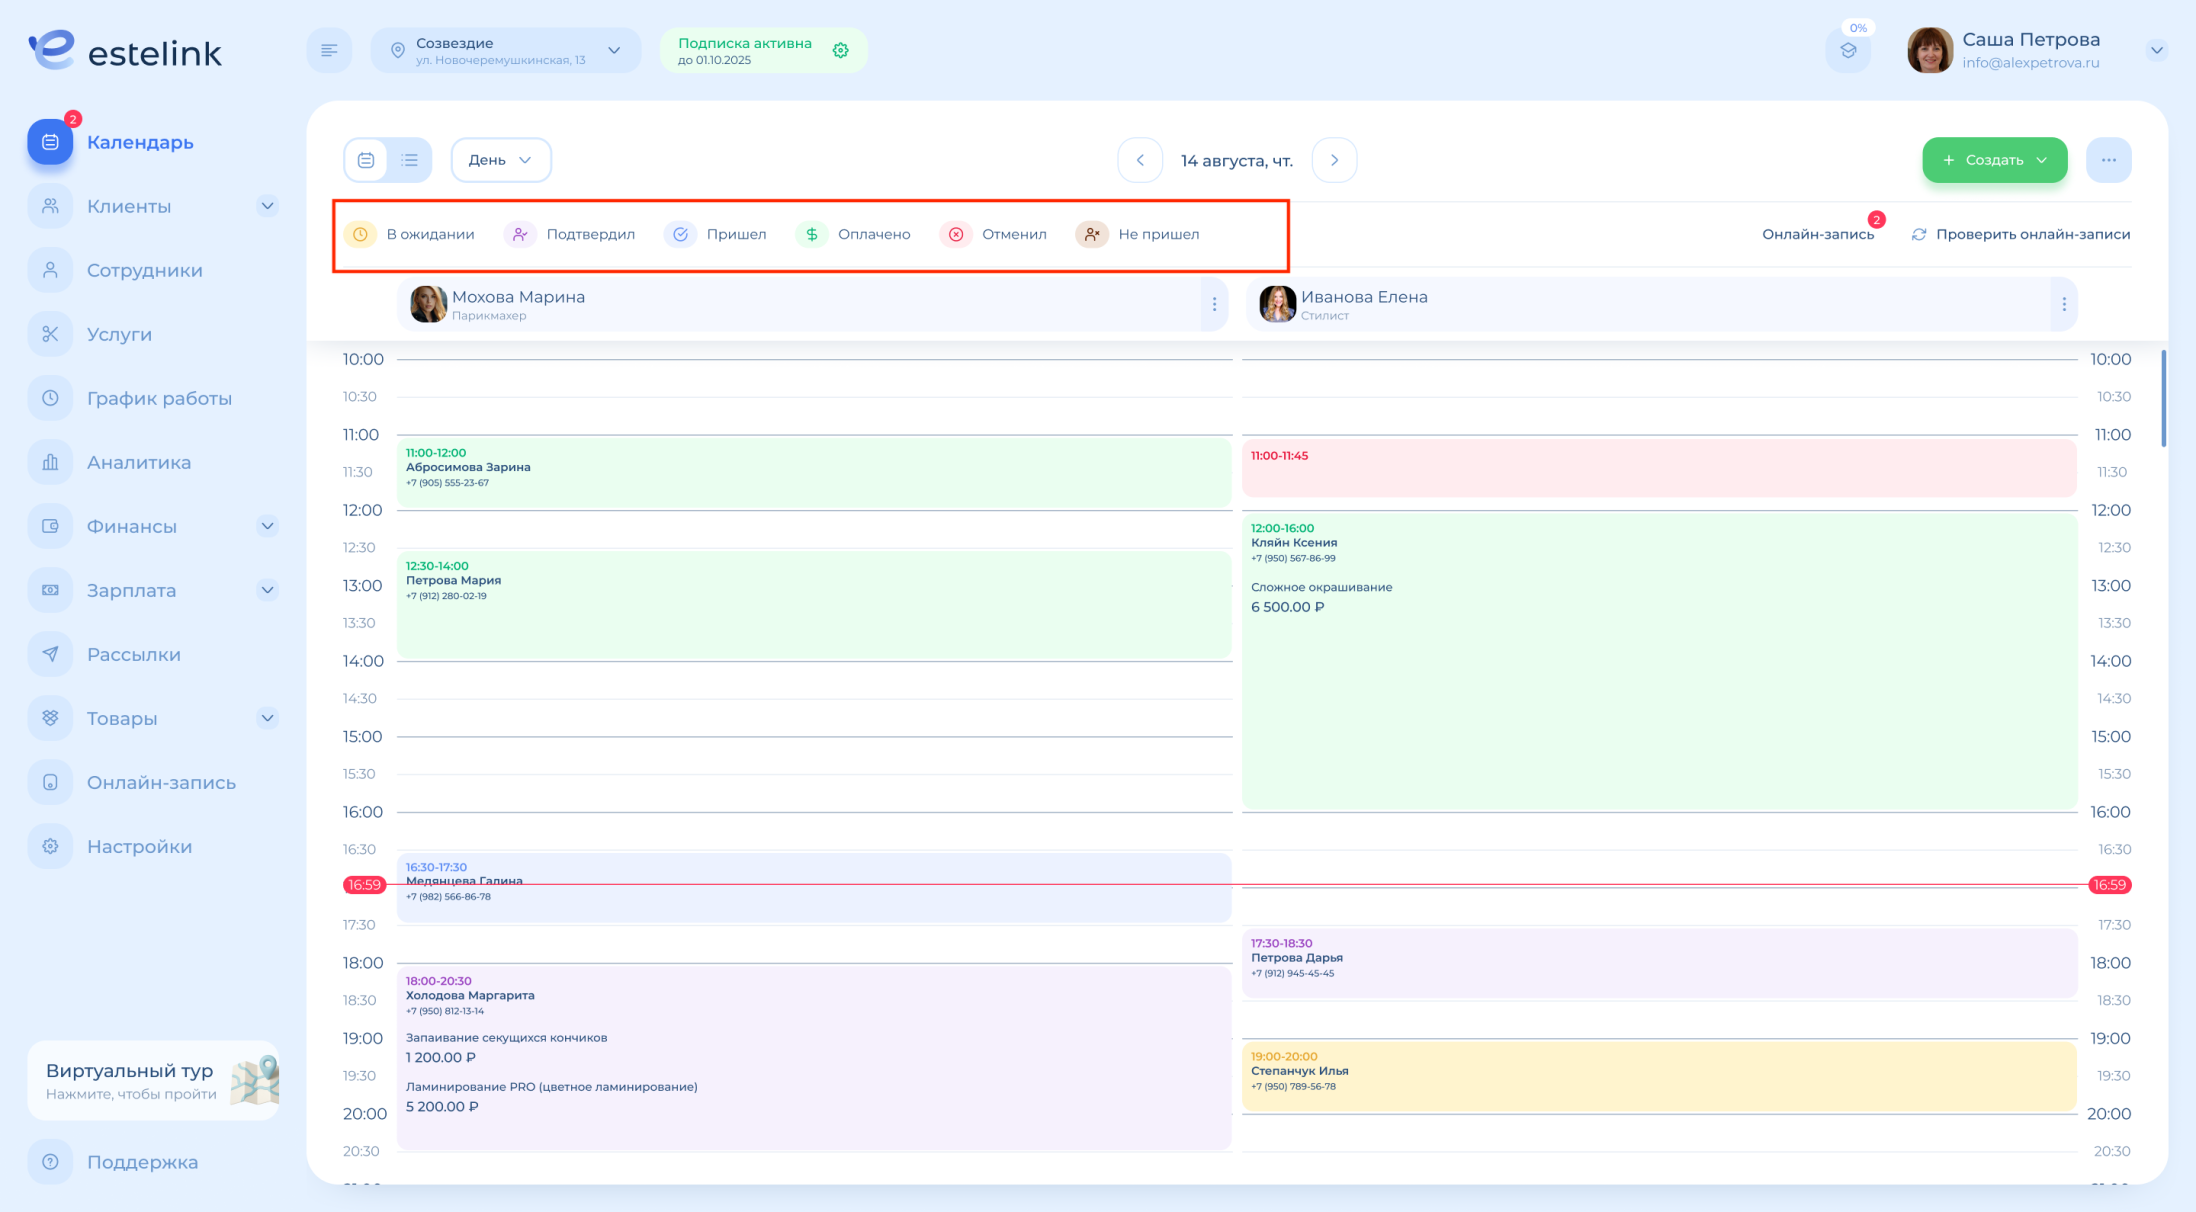Go to previous day arrow

(1140, 160)
